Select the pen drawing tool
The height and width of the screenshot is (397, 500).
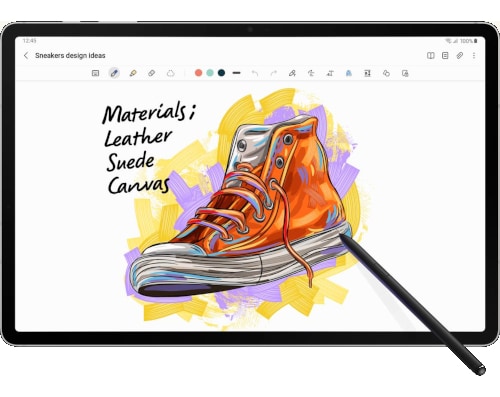click(x=114, y=73)
